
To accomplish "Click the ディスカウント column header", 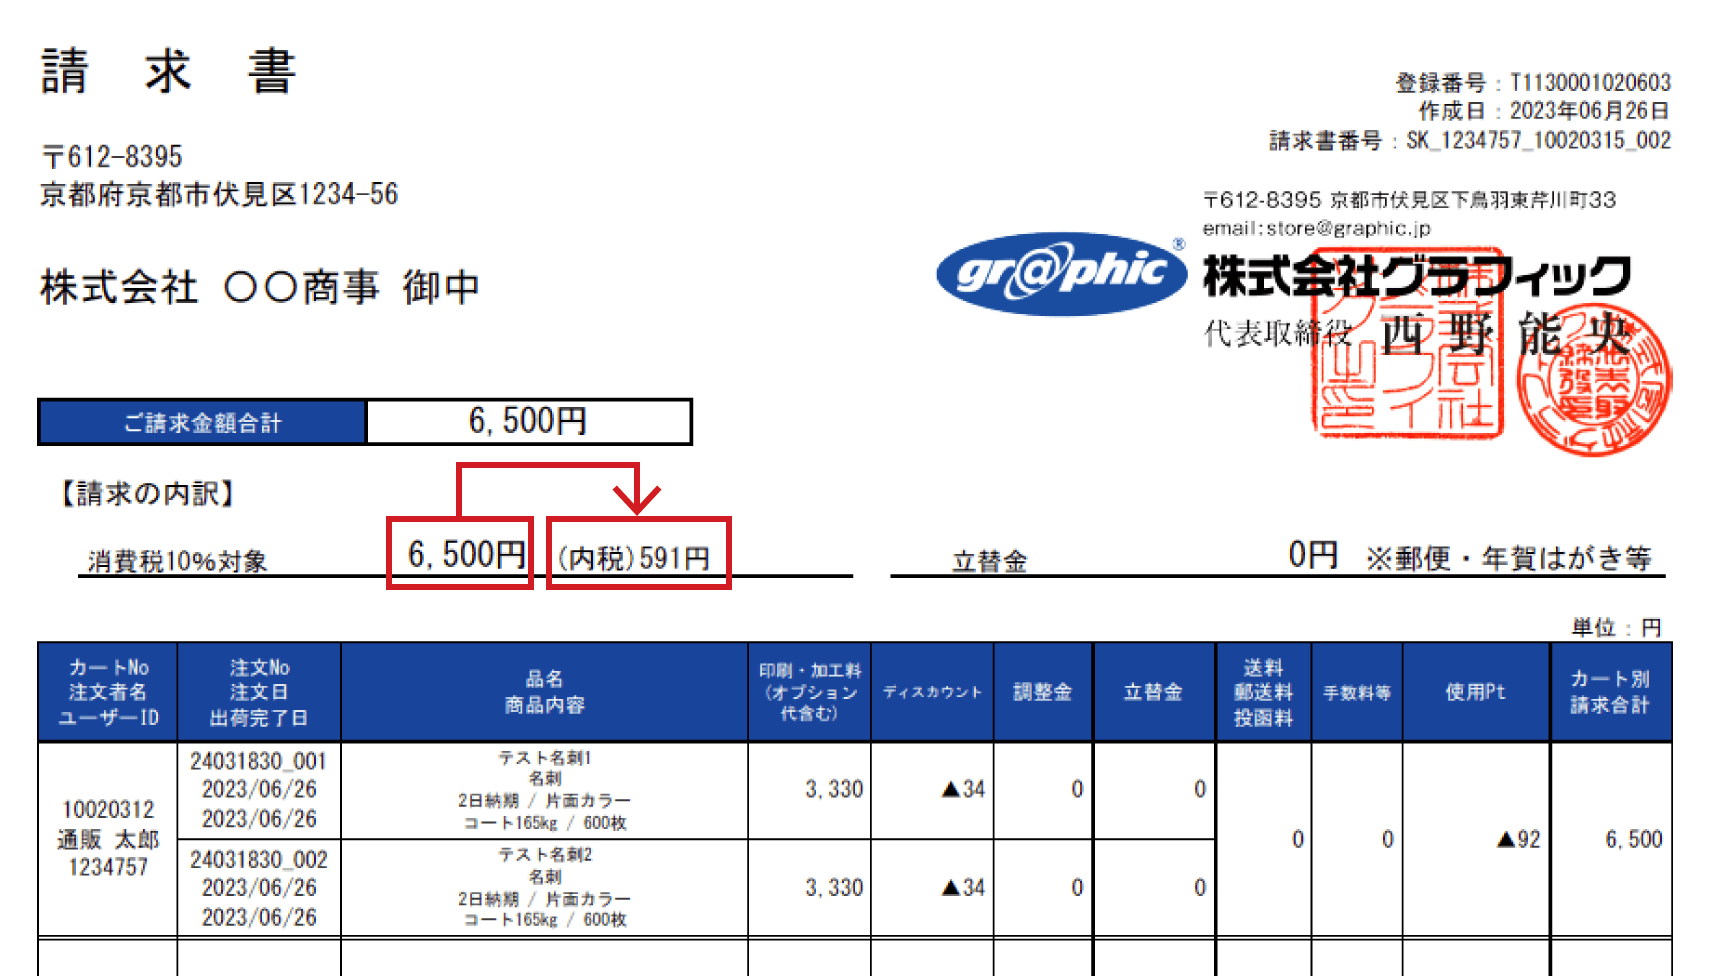I will point(932,692).
